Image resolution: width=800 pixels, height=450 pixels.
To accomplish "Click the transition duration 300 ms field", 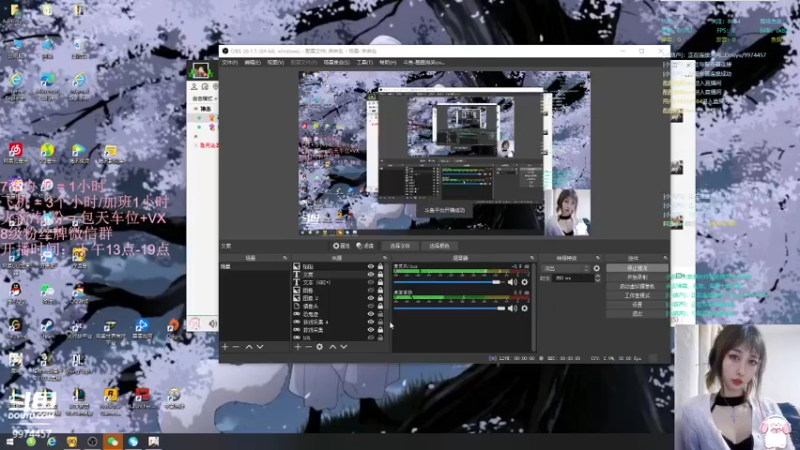I will (571, 278).
